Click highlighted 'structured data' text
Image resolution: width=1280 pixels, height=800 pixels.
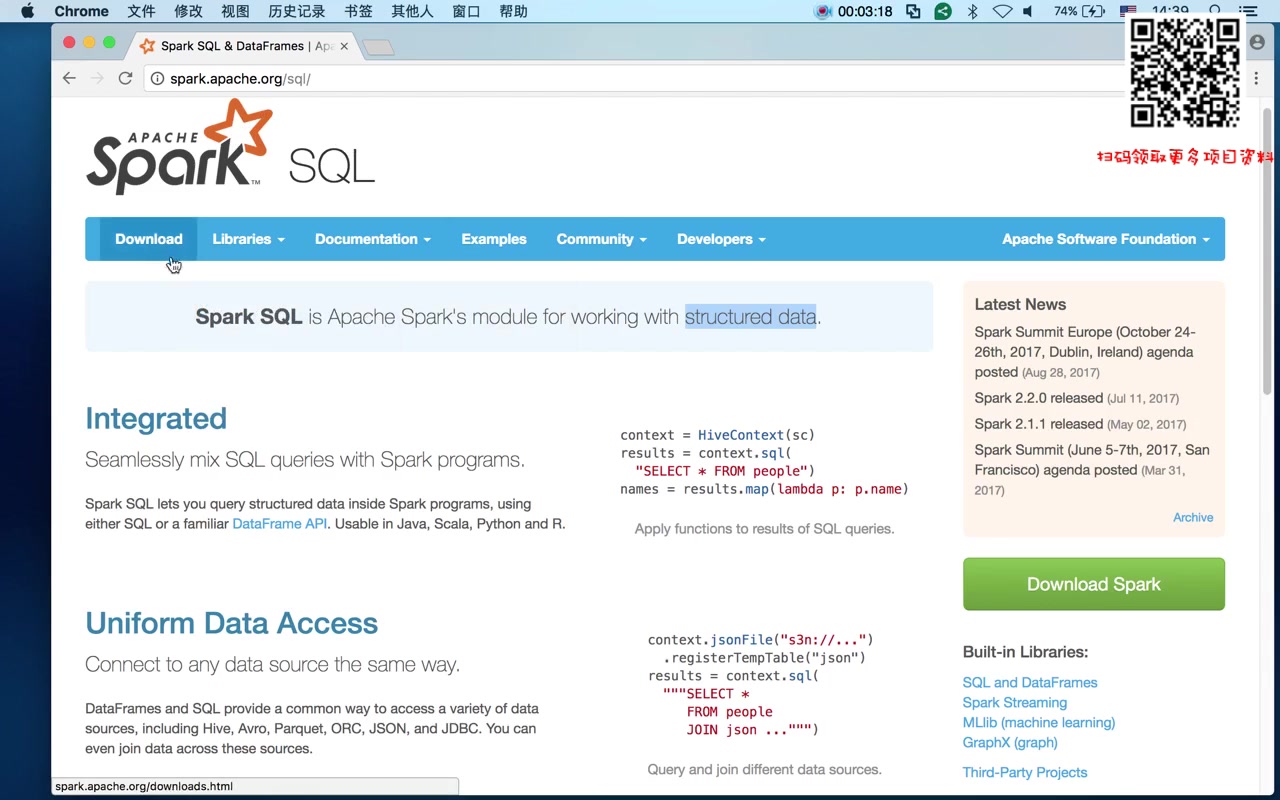click(751, 317)
